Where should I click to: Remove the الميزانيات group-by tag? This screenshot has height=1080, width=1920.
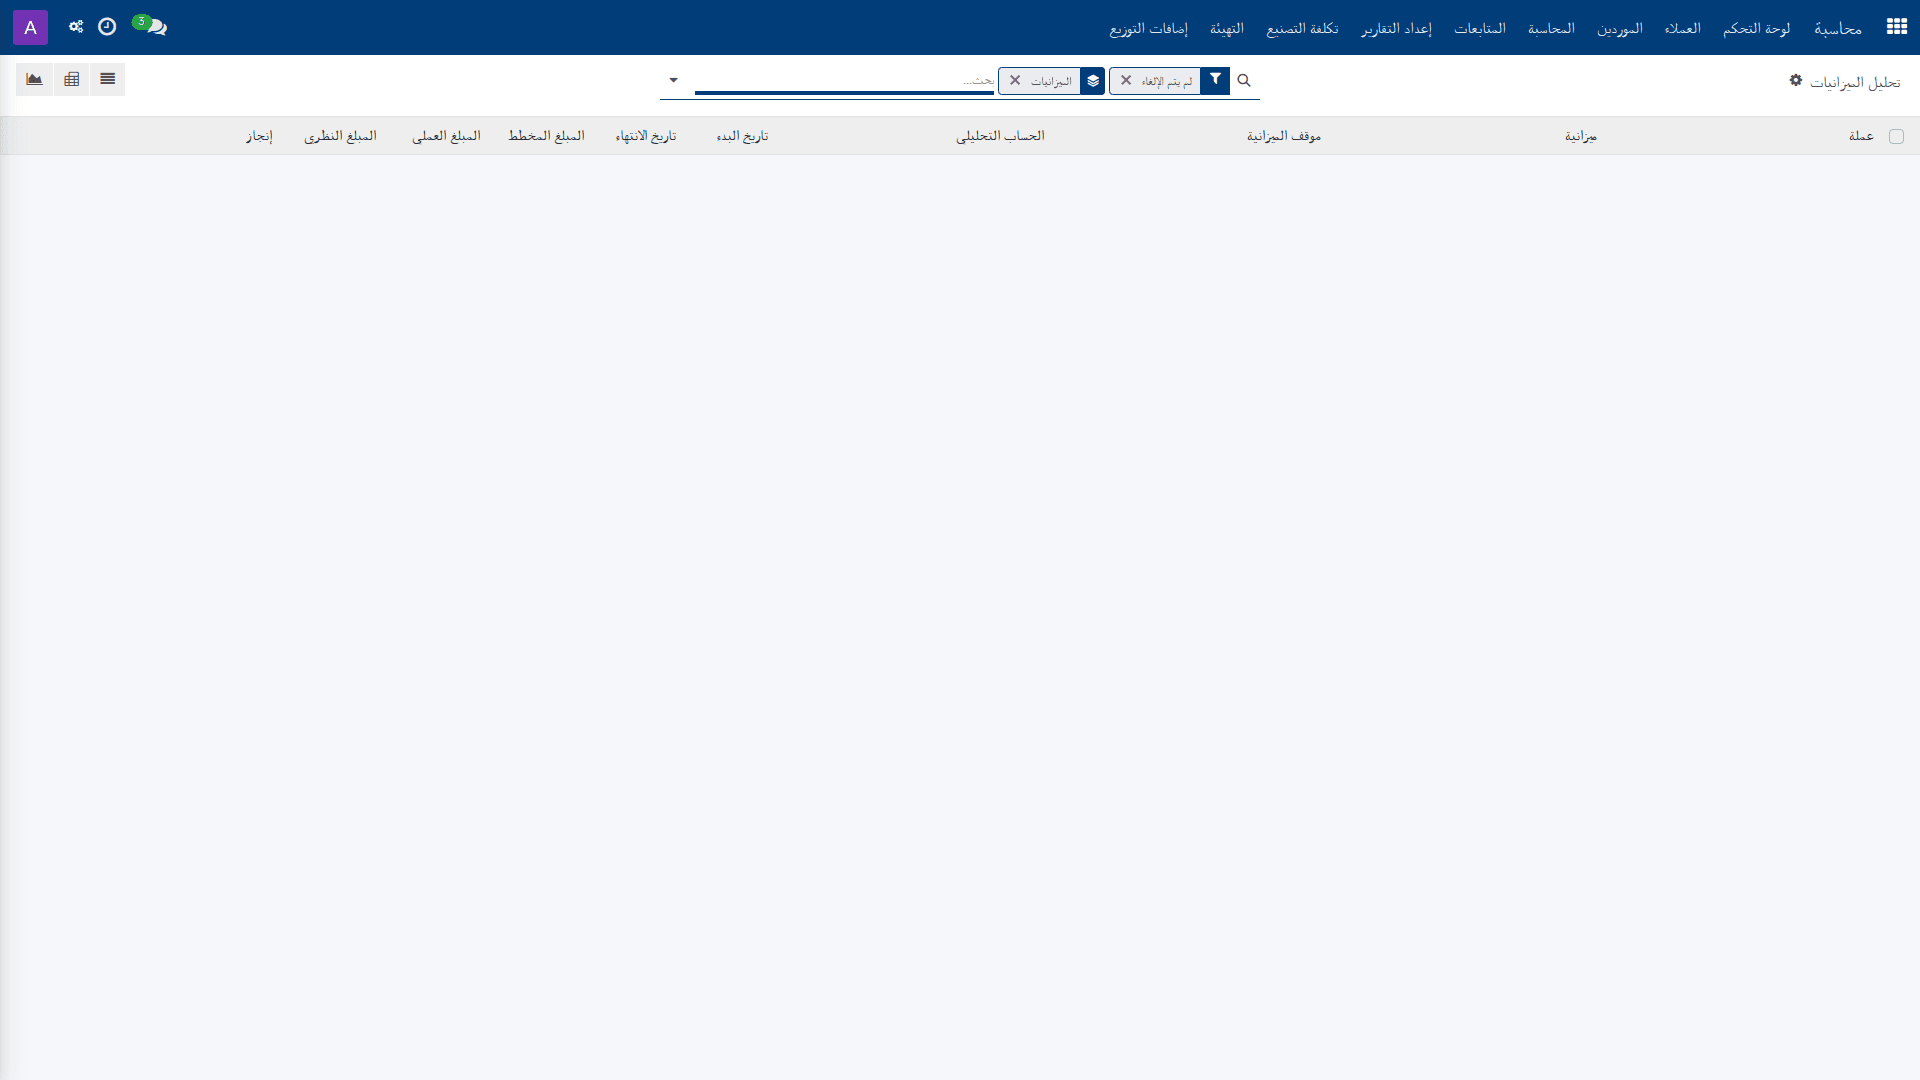pyautogui.click(x=1015, y=80)
